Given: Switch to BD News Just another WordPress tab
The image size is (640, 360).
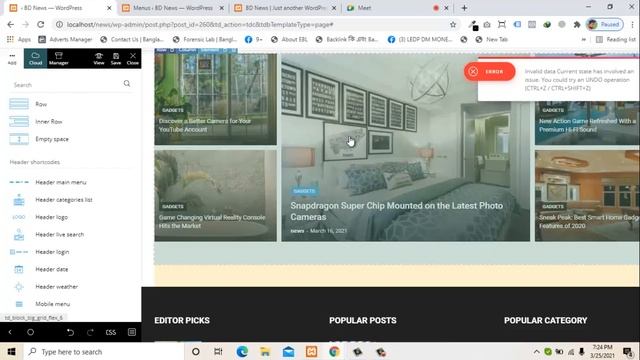Looking at the screenshot, I should (285, 8).
